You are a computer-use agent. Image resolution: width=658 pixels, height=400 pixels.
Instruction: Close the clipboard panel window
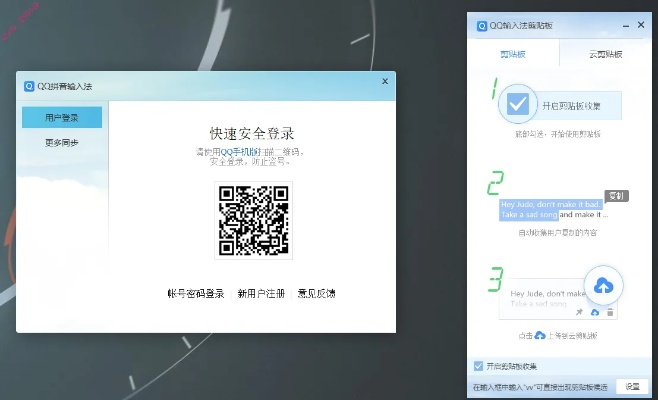click(x=640, y=25)
